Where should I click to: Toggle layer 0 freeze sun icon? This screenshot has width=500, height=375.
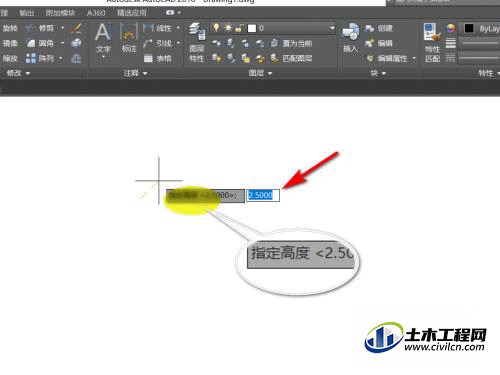click(x=228, y=28)
